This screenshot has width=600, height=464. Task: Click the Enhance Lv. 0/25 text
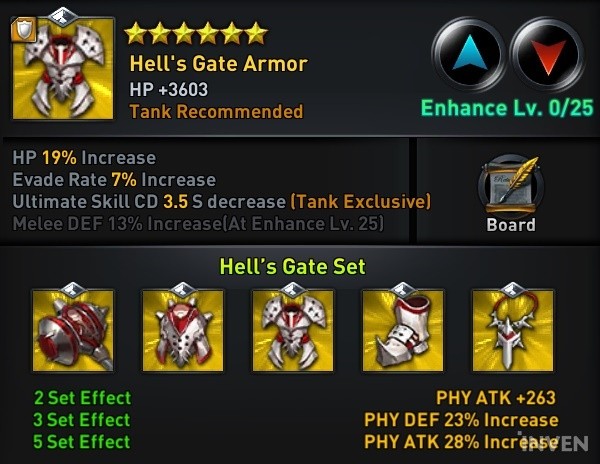(x=507, y=108)
